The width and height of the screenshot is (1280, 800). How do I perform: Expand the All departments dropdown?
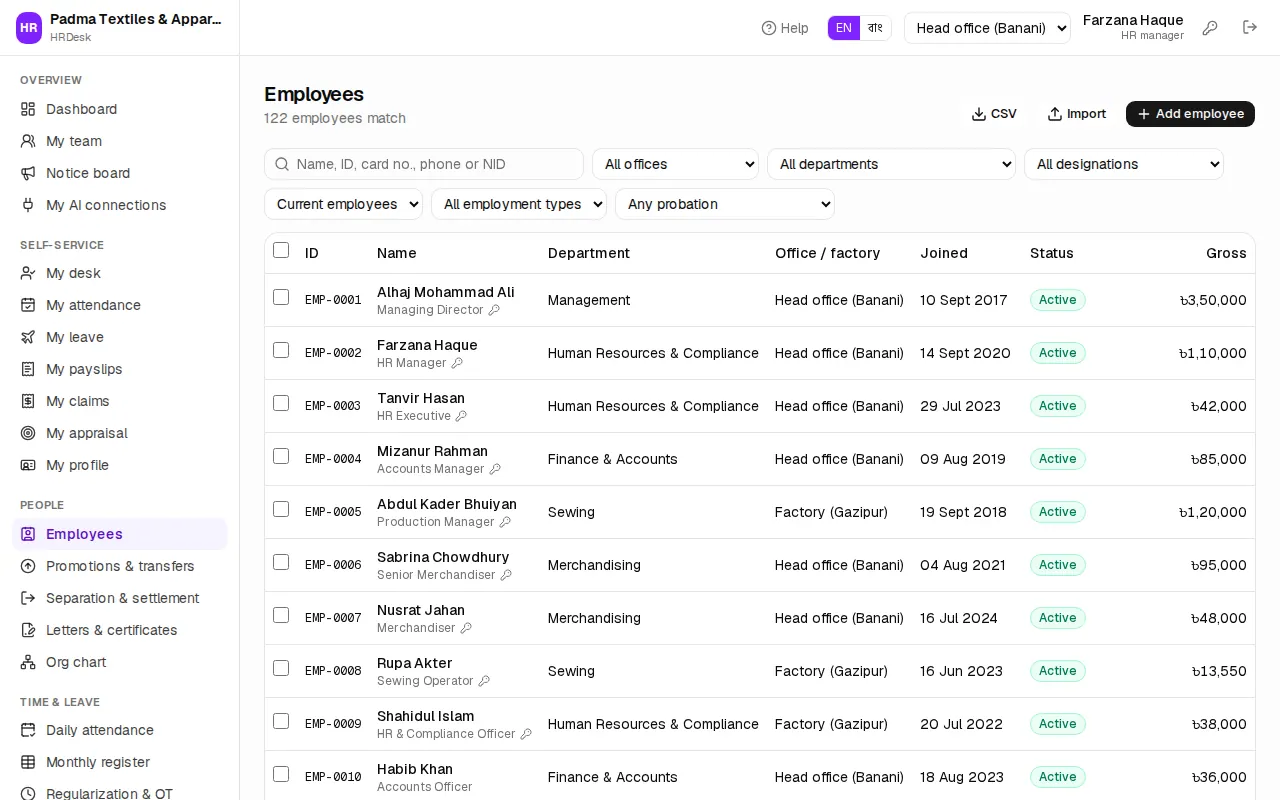[891, 164]
